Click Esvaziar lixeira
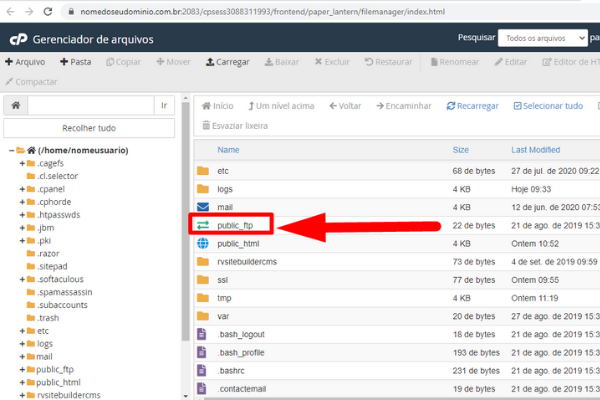Viewport: 600px width, 400px height. [x=235, y=126]
